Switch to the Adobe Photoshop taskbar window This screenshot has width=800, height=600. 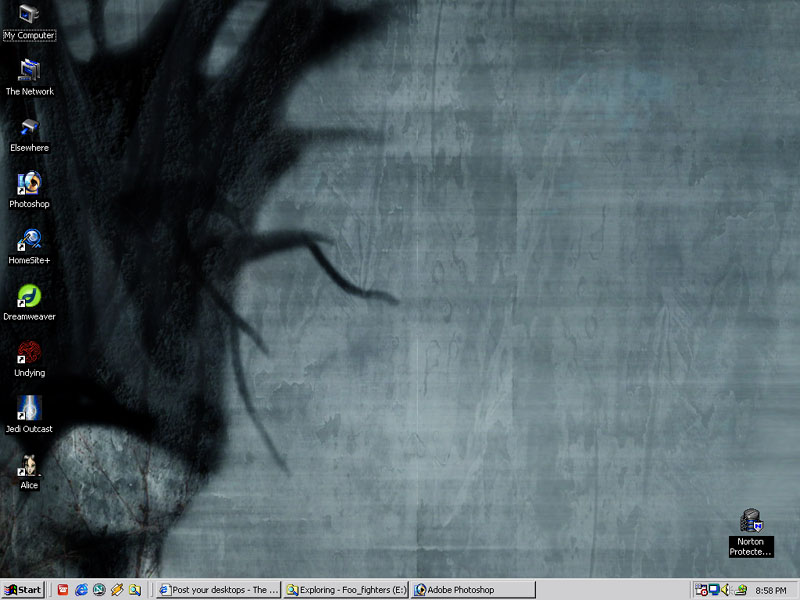473,590
